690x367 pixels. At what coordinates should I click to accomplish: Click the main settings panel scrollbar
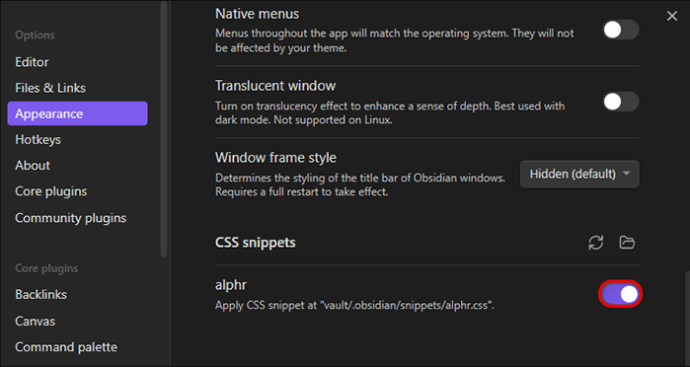687,319
